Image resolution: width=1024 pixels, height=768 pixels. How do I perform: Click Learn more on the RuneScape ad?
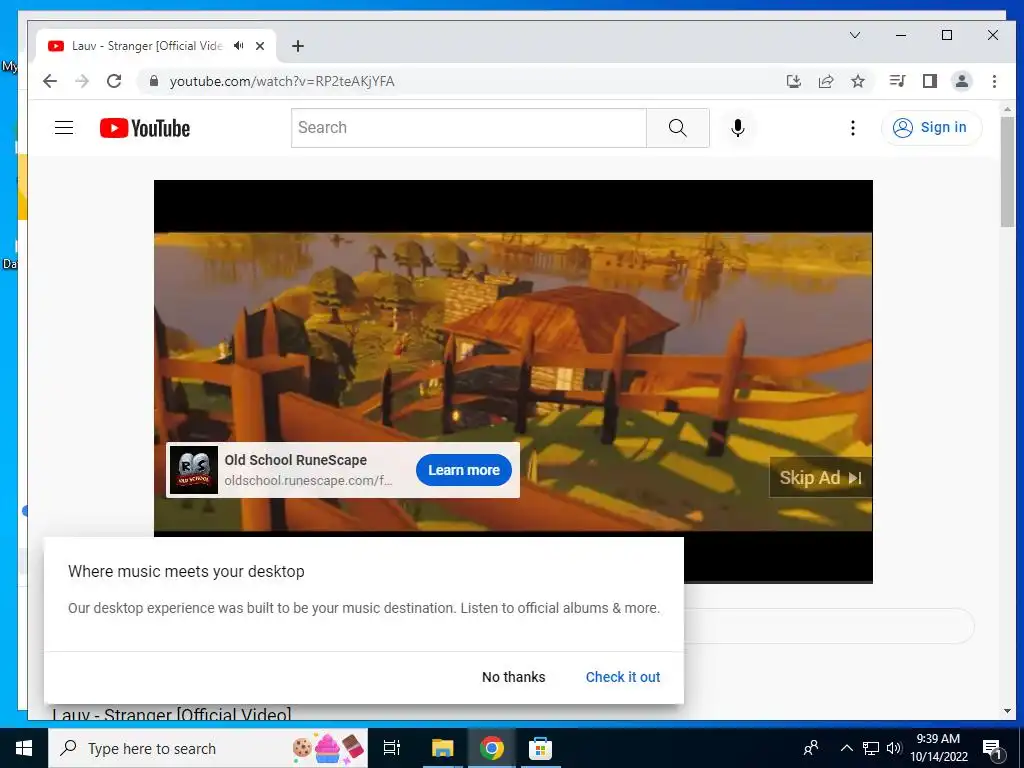(464, 470)
